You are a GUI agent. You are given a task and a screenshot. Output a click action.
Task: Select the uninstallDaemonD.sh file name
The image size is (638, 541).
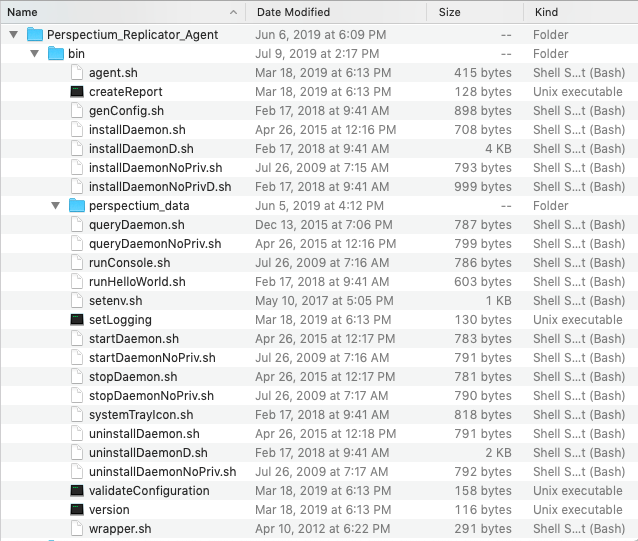pos(148,453)
